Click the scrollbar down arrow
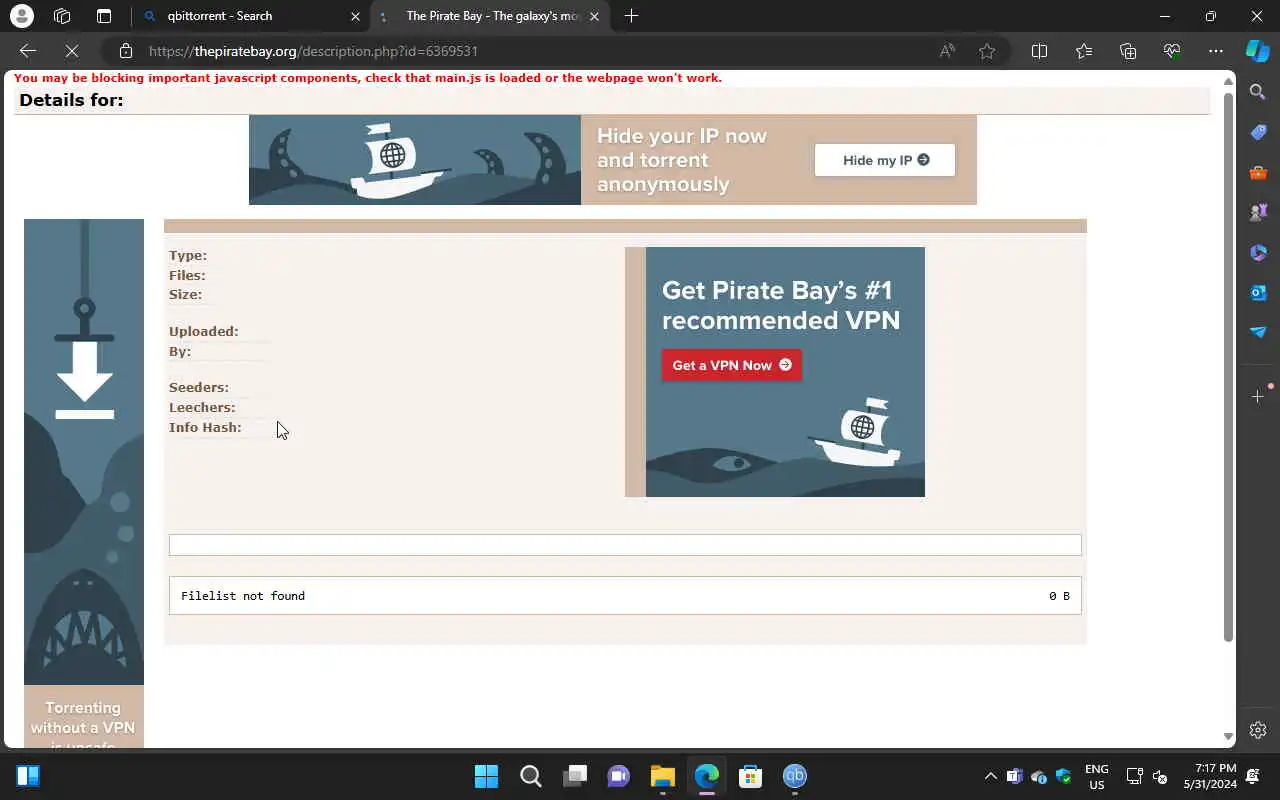 pos(1229,737)
